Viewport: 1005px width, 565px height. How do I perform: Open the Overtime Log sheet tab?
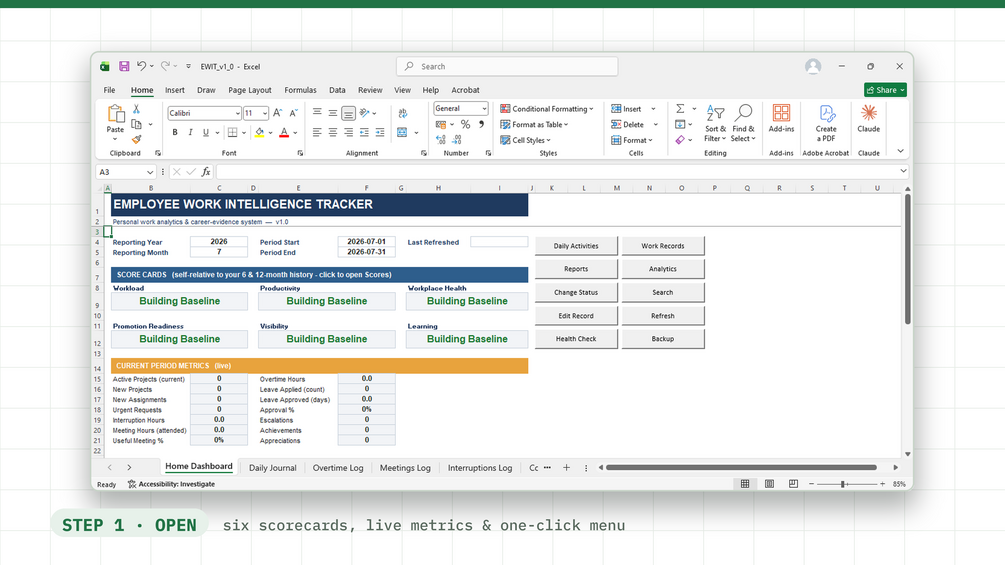point(338,468)
